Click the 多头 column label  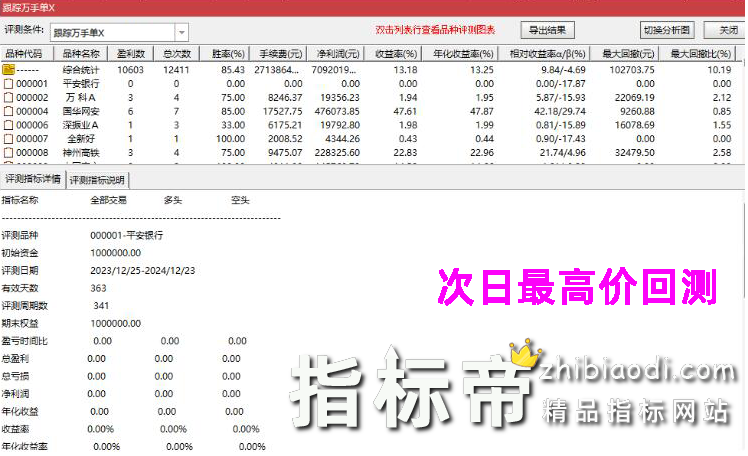pos(173,200)
